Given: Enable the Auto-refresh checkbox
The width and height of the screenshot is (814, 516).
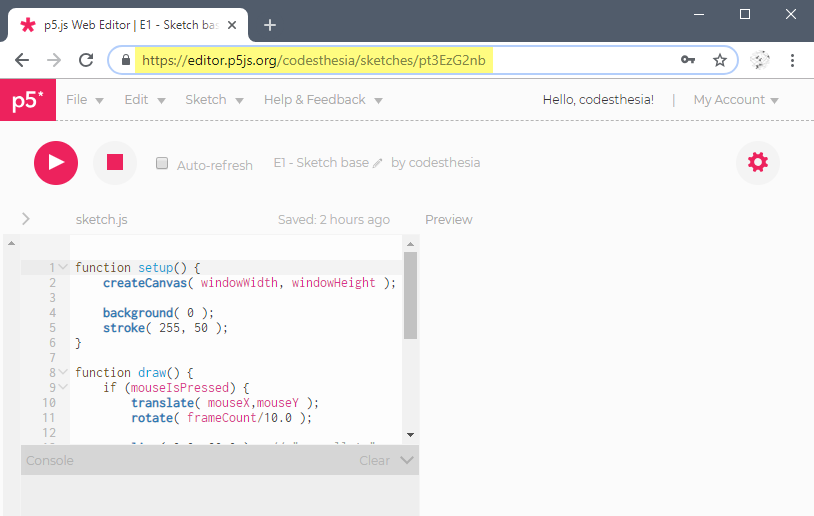Looking at the screenshot, I should 162,164.
